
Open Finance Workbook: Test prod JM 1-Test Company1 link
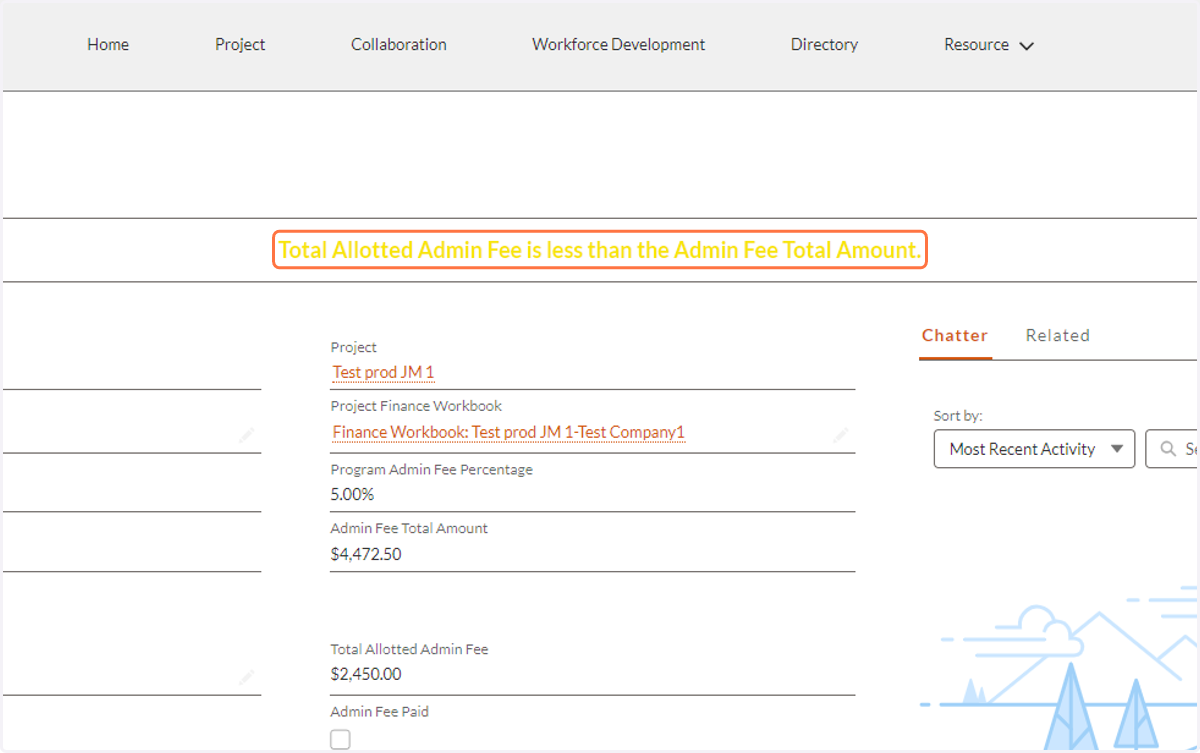[x=508, y=433]
